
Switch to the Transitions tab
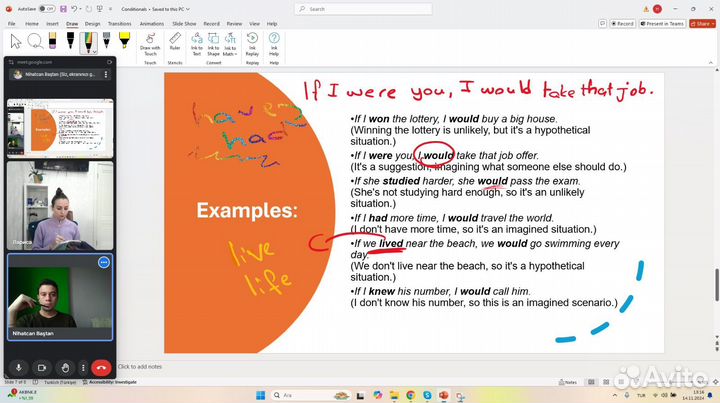[x=119, y=23]
